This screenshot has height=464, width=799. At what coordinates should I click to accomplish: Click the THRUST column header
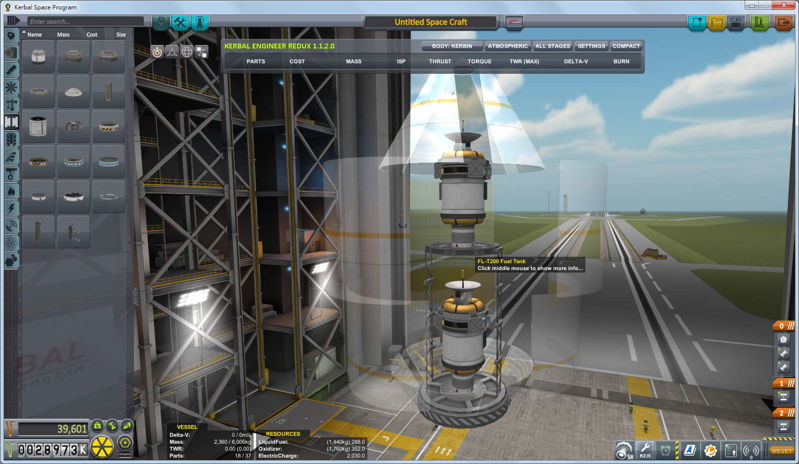[x=440, y=61]
